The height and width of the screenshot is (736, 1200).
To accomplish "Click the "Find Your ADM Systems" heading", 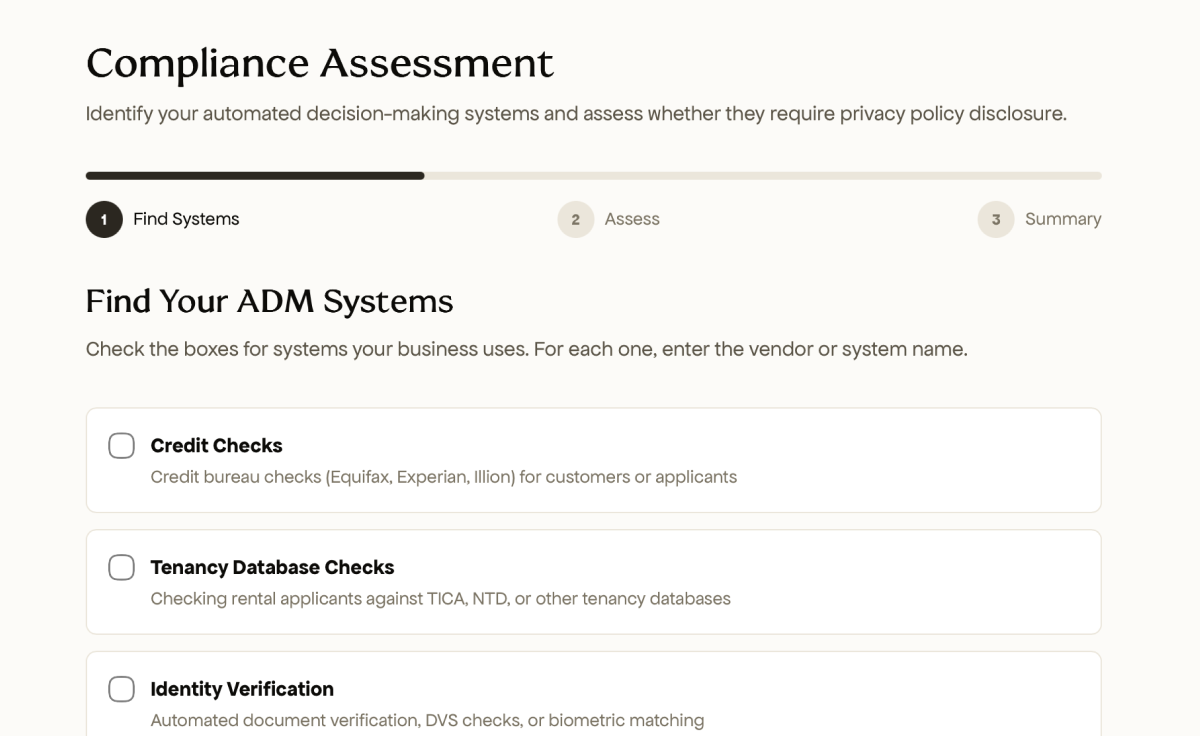I will tap(270, 301).
